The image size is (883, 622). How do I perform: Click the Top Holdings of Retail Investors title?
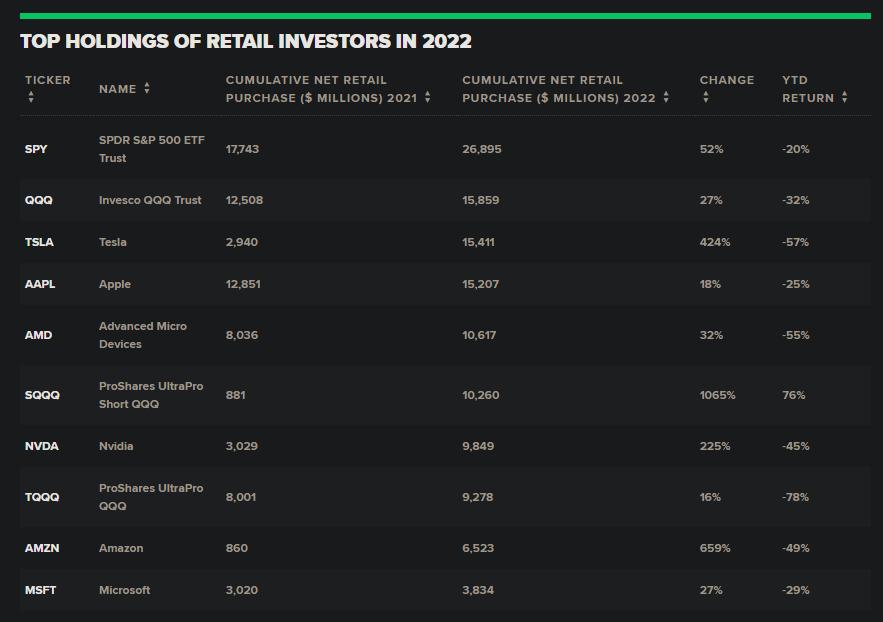(x=246, y=41)
